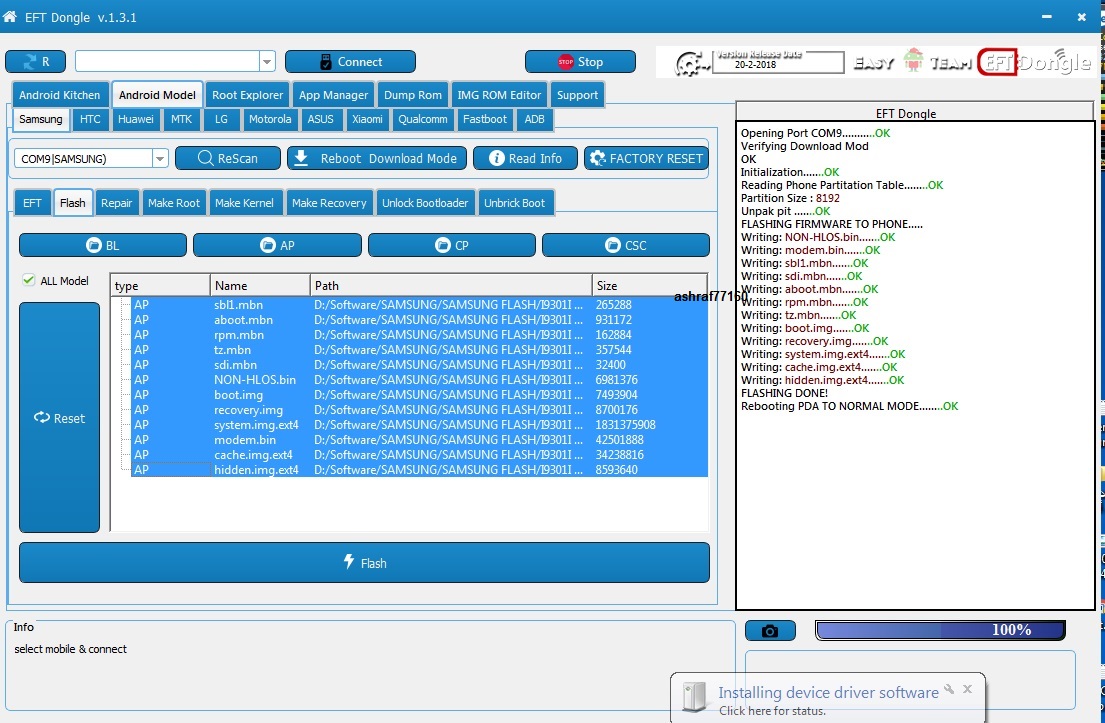The image size is (1105, 723).
Task: Open the Unbrick Boot sub-tab
Action: click(514, 203)
